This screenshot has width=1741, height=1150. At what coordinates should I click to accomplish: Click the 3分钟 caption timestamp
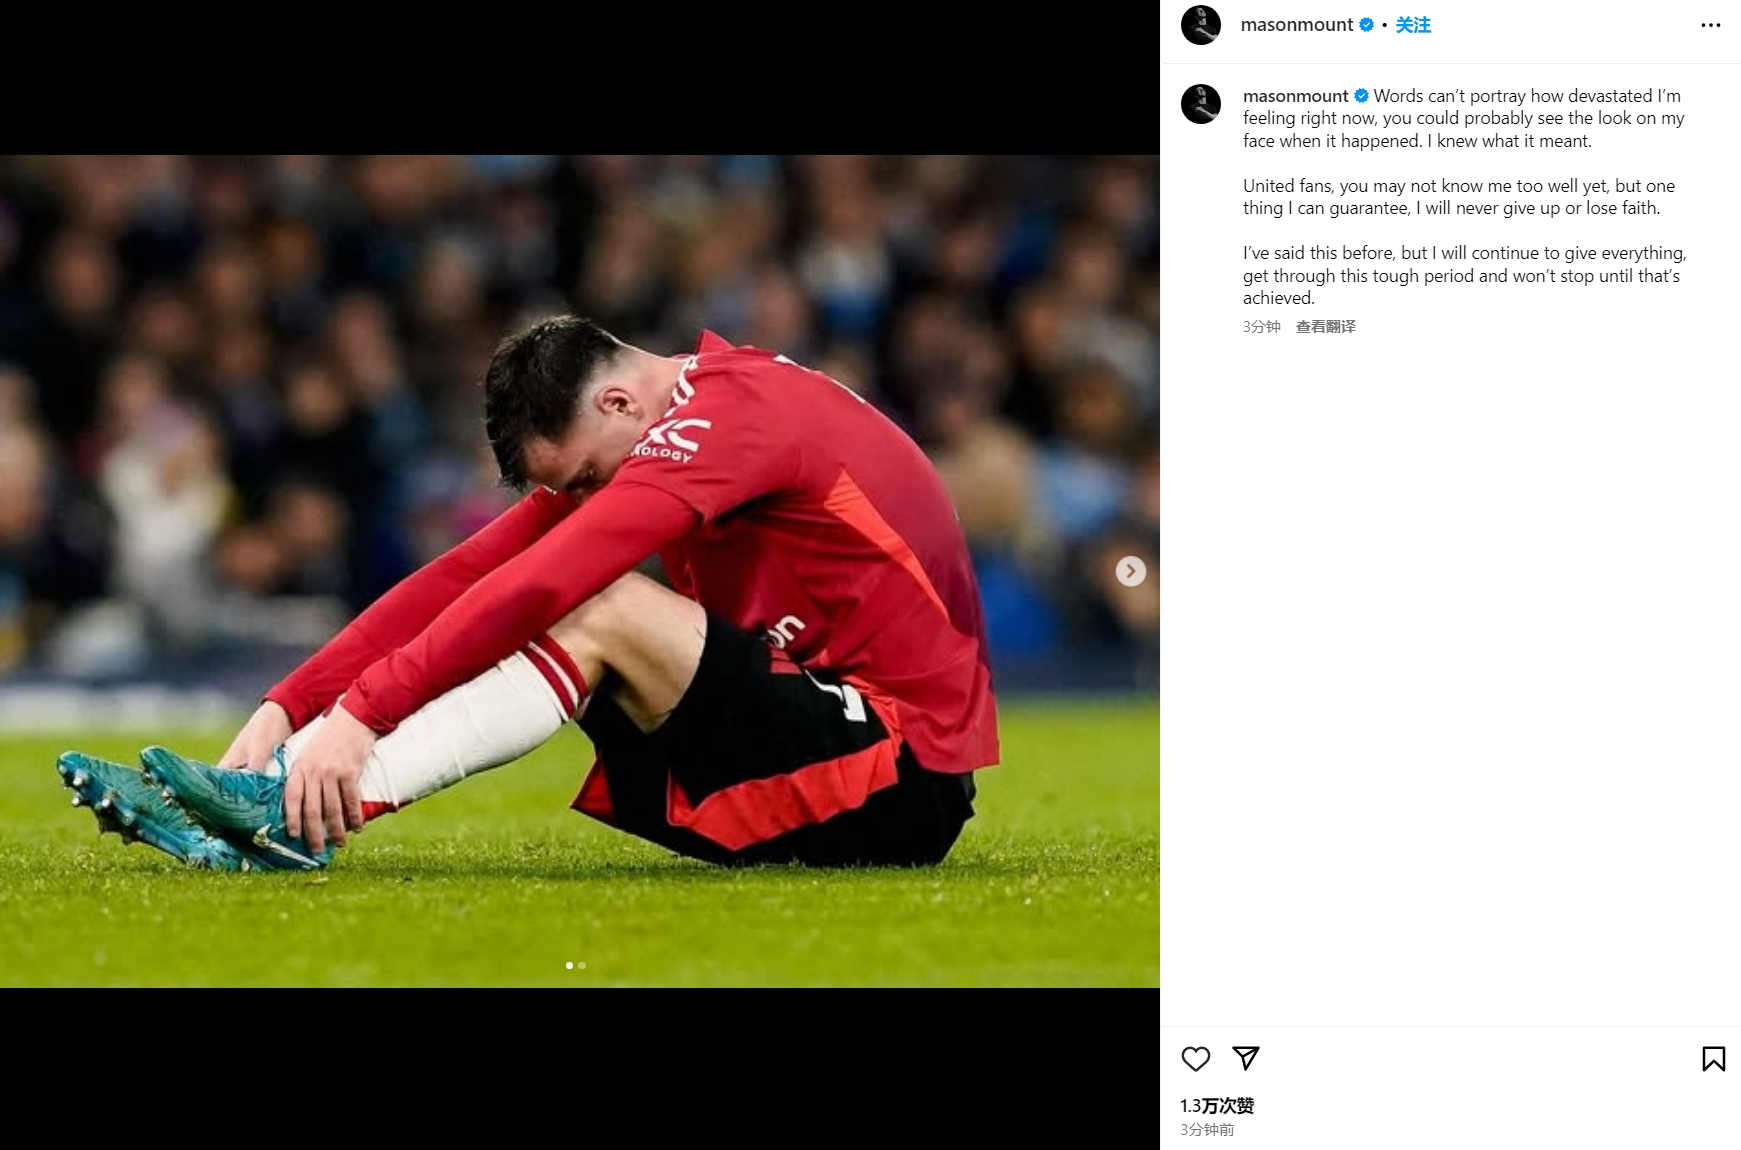click(x=1261, y=326)
